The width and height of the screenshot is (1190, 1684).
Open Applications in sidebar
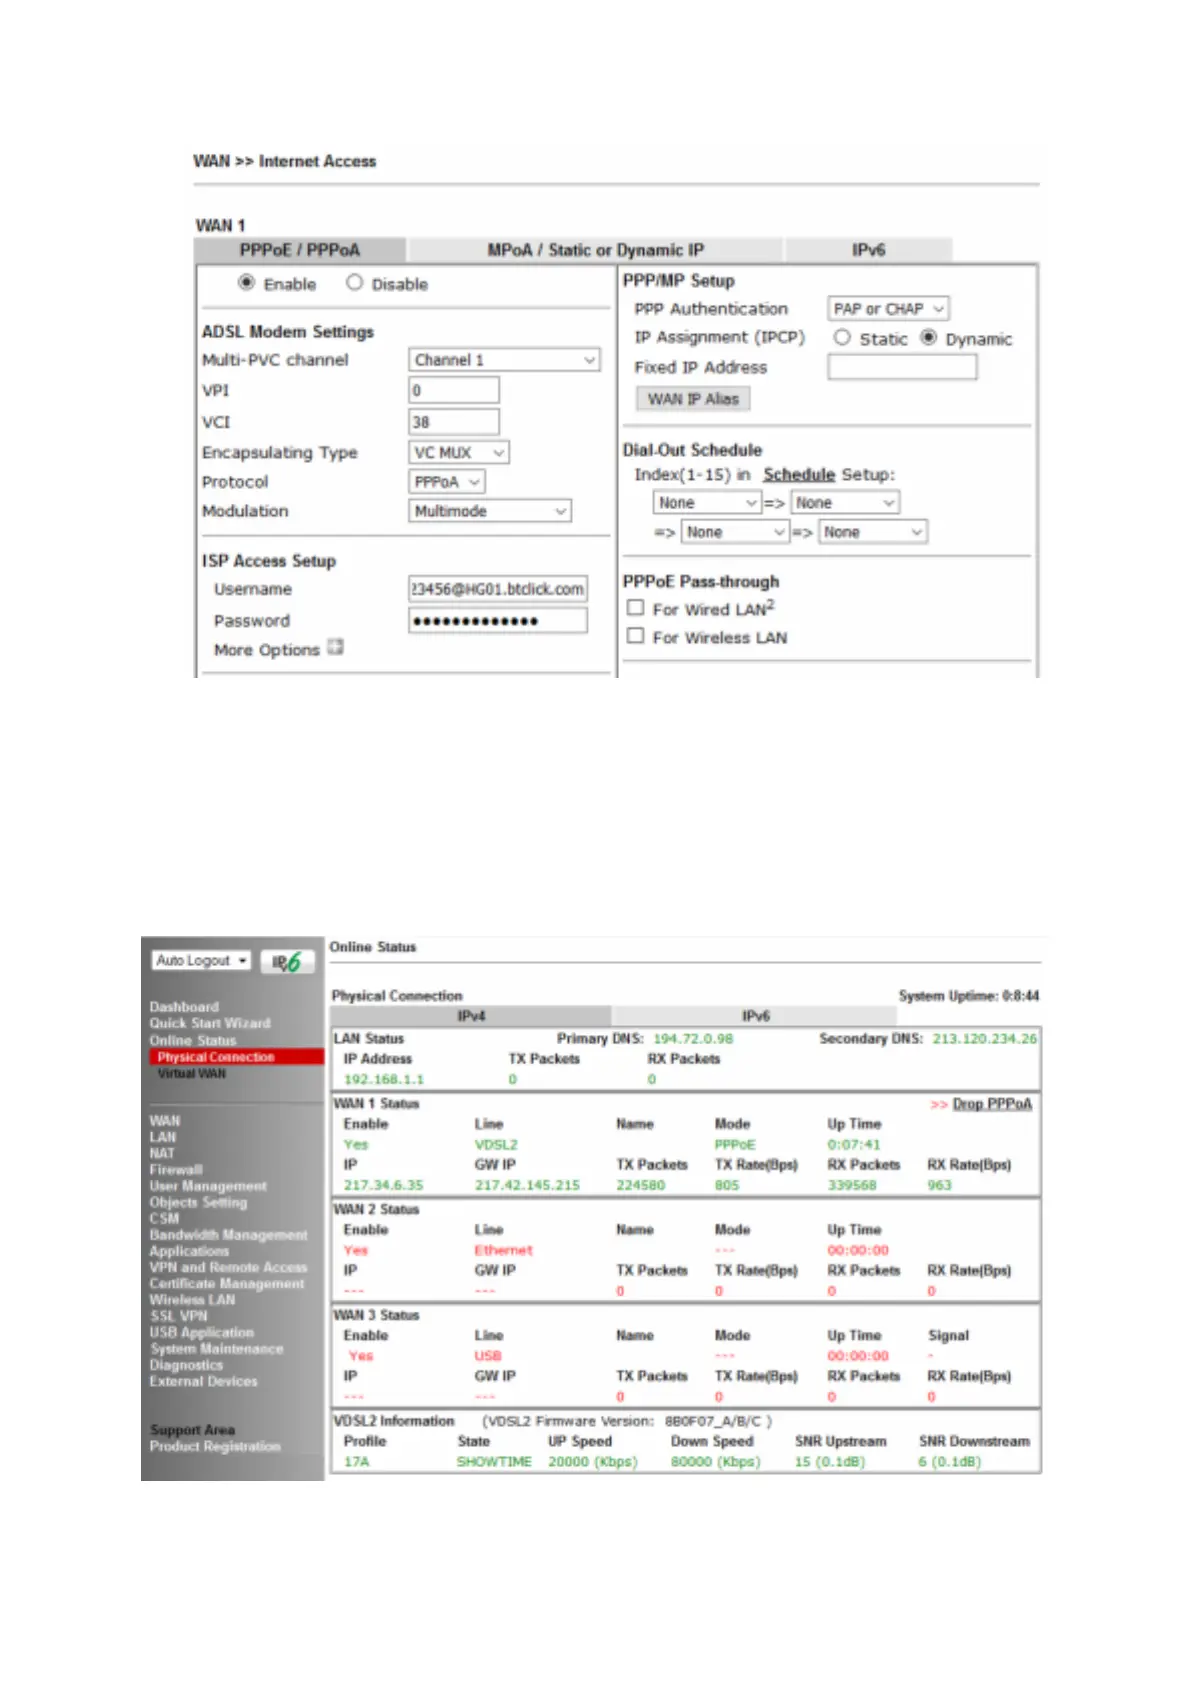click(189, 1251)
